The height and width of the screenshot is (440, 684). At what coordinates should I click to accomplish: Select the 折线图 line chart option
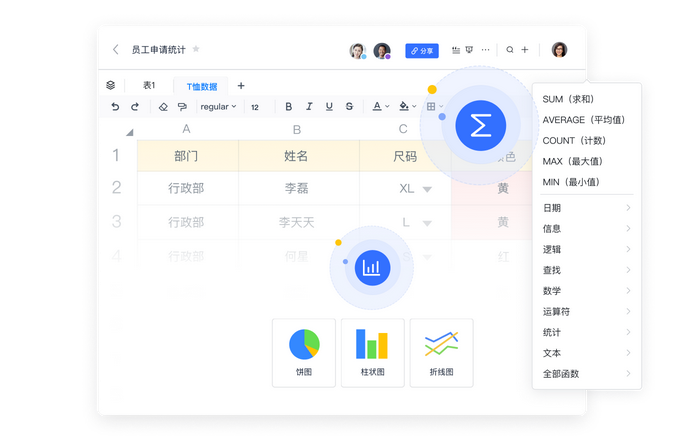(x=441, y=353)
